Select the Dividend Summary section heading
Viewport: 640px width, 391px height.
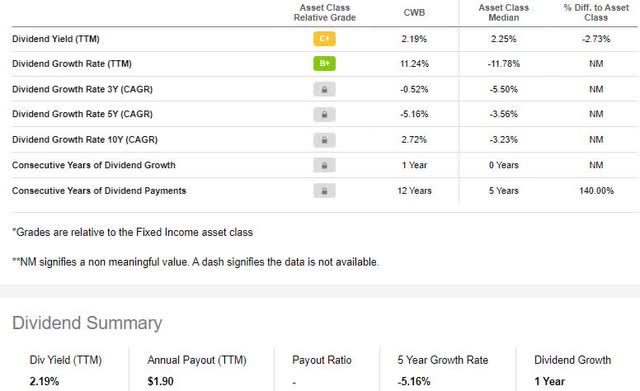click(87, 323)
